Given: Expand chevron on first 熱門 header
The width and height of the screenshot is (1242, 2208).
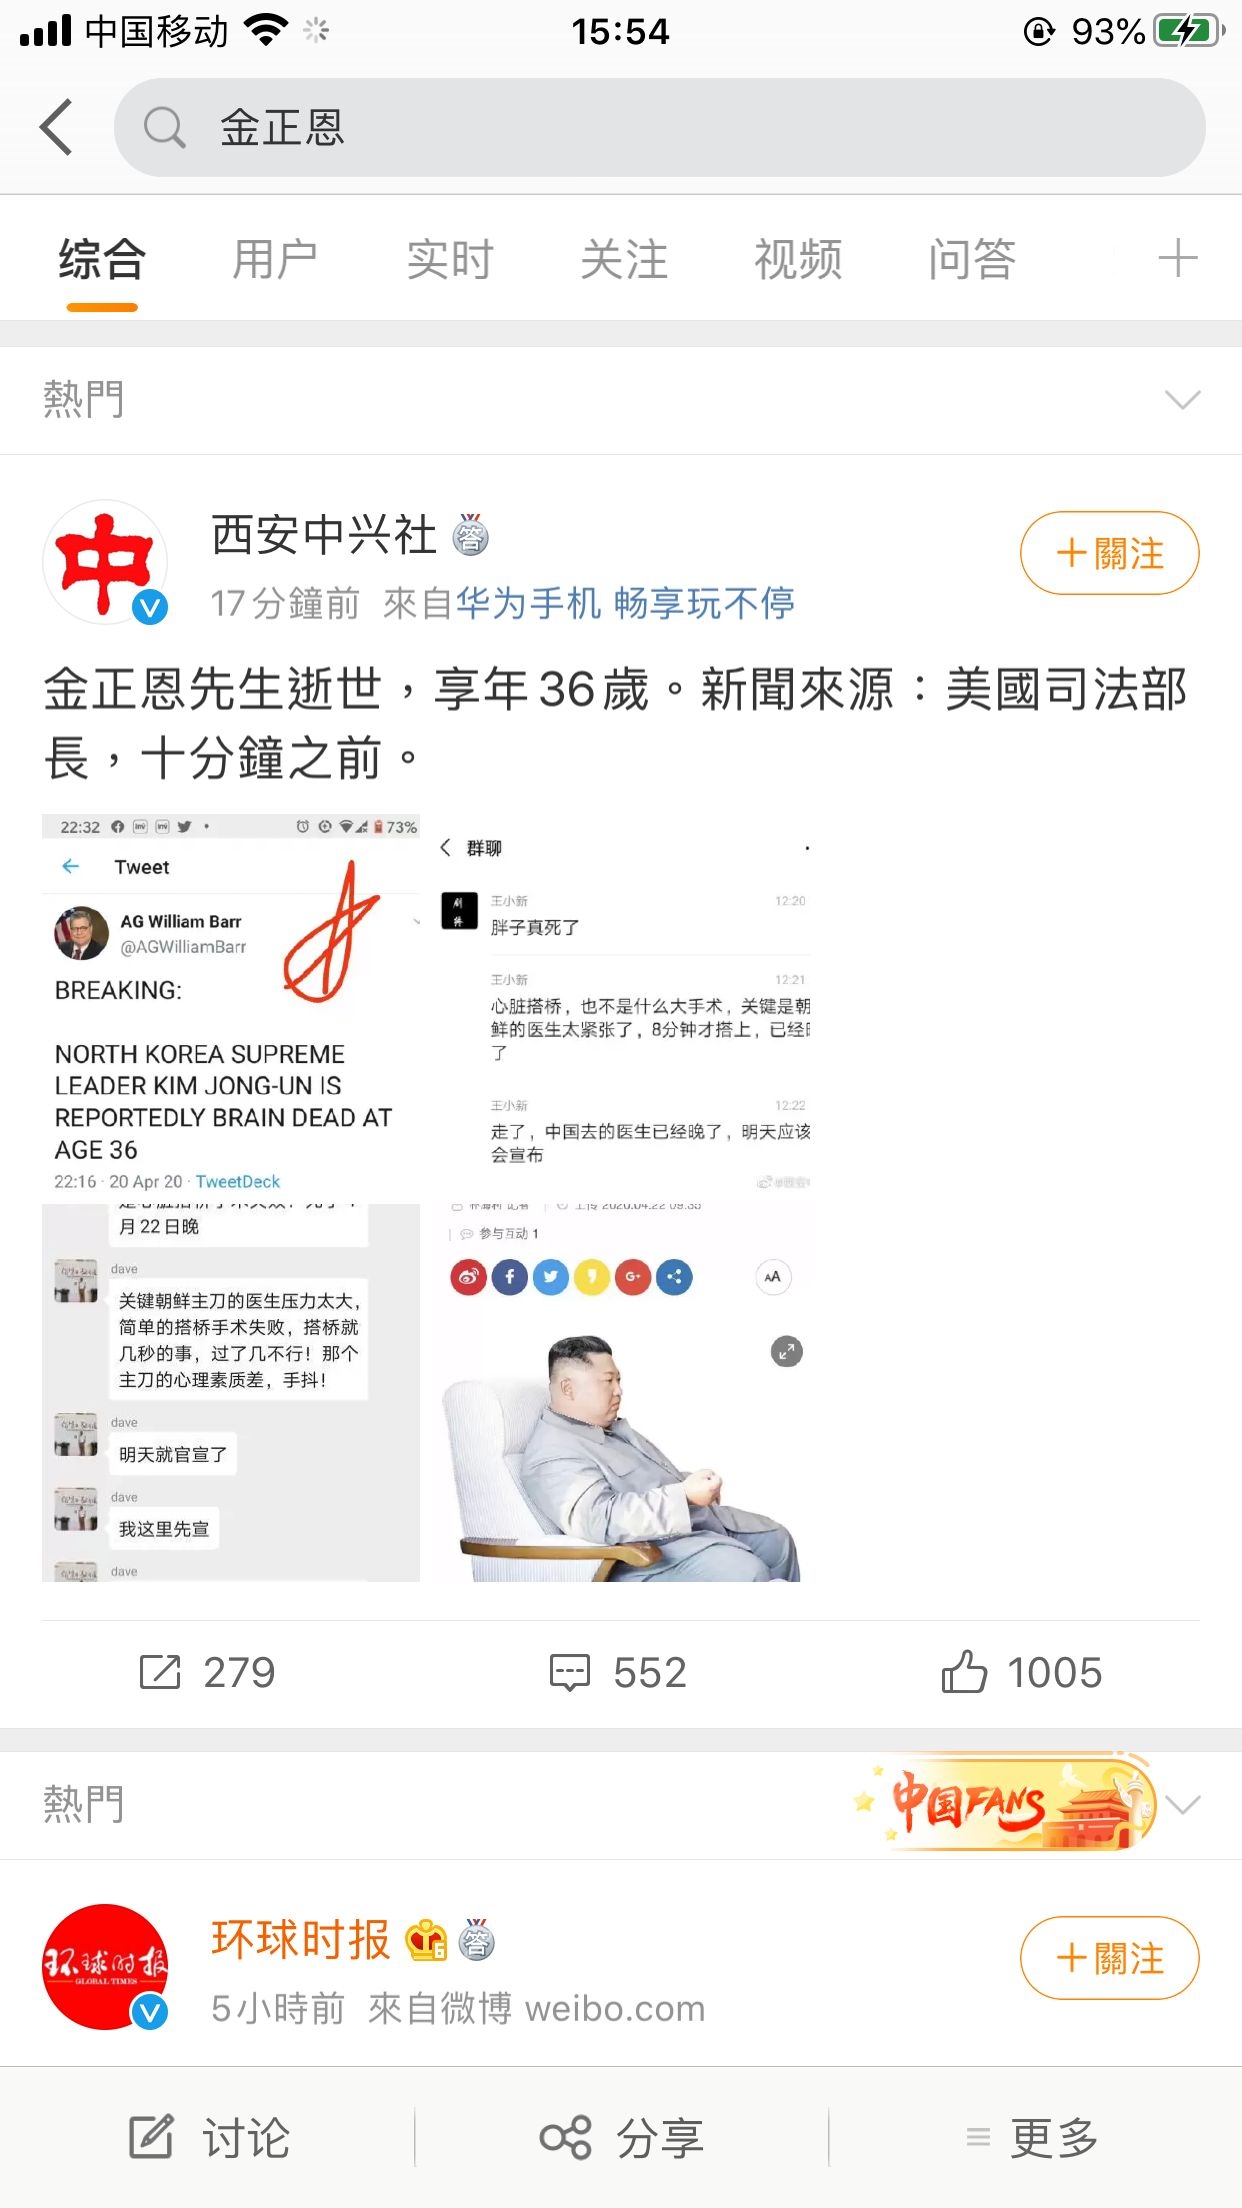Looking at the screenshot, I should tap(1182, 400).
